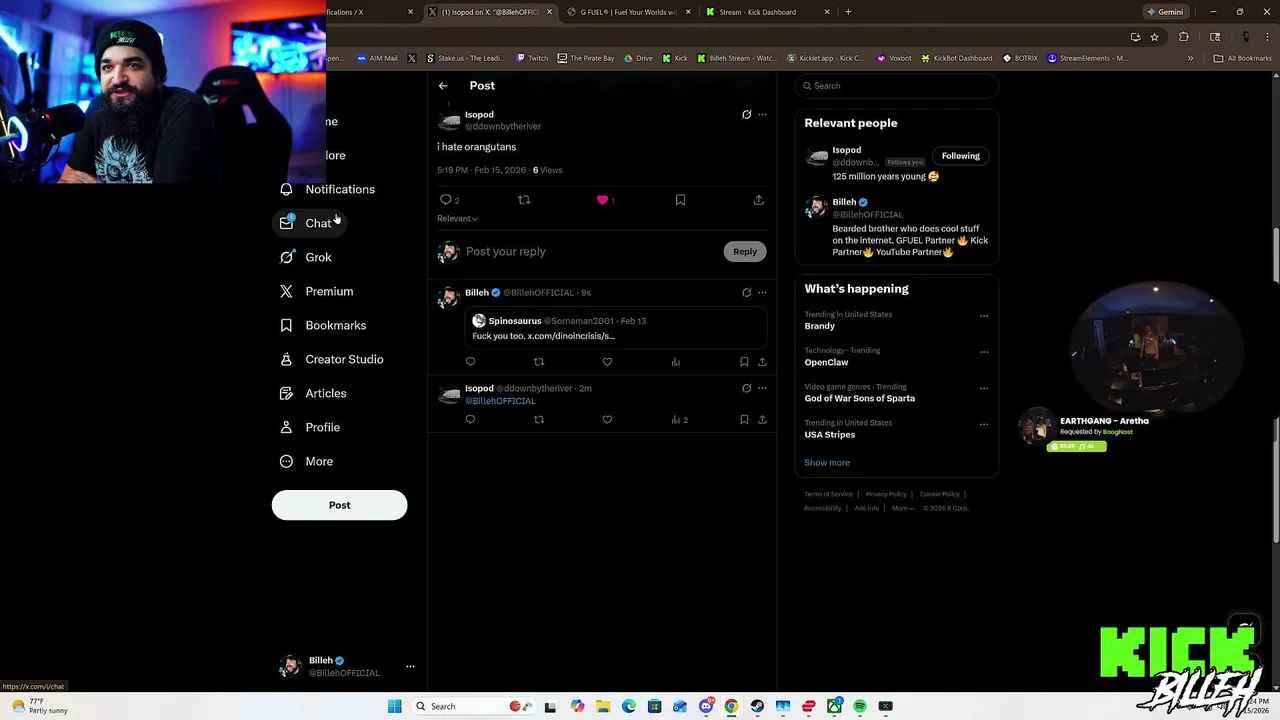Screen dimensions: 1280x720
Task: Bookmark this page with star icon
Action: (x=1154, y=37)
